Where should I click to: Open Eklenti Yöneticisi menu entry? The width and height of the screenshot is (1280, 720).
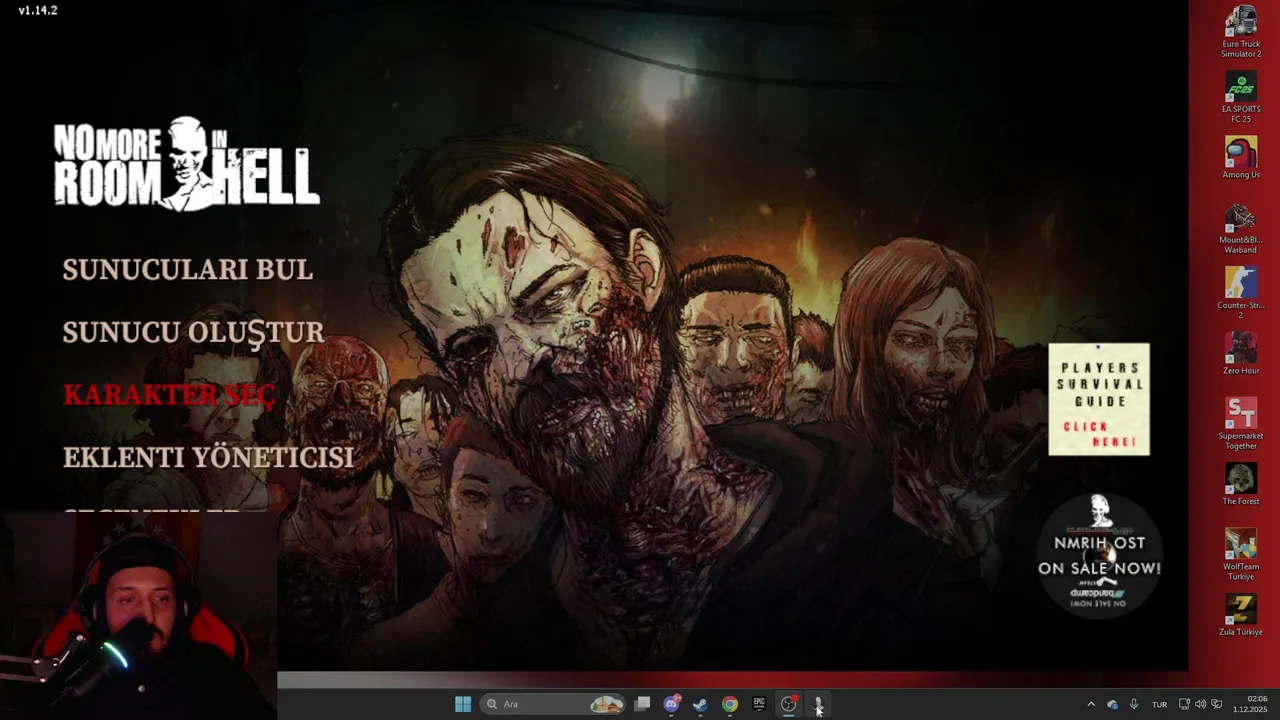pyautogui.click(x=208, y=457)
